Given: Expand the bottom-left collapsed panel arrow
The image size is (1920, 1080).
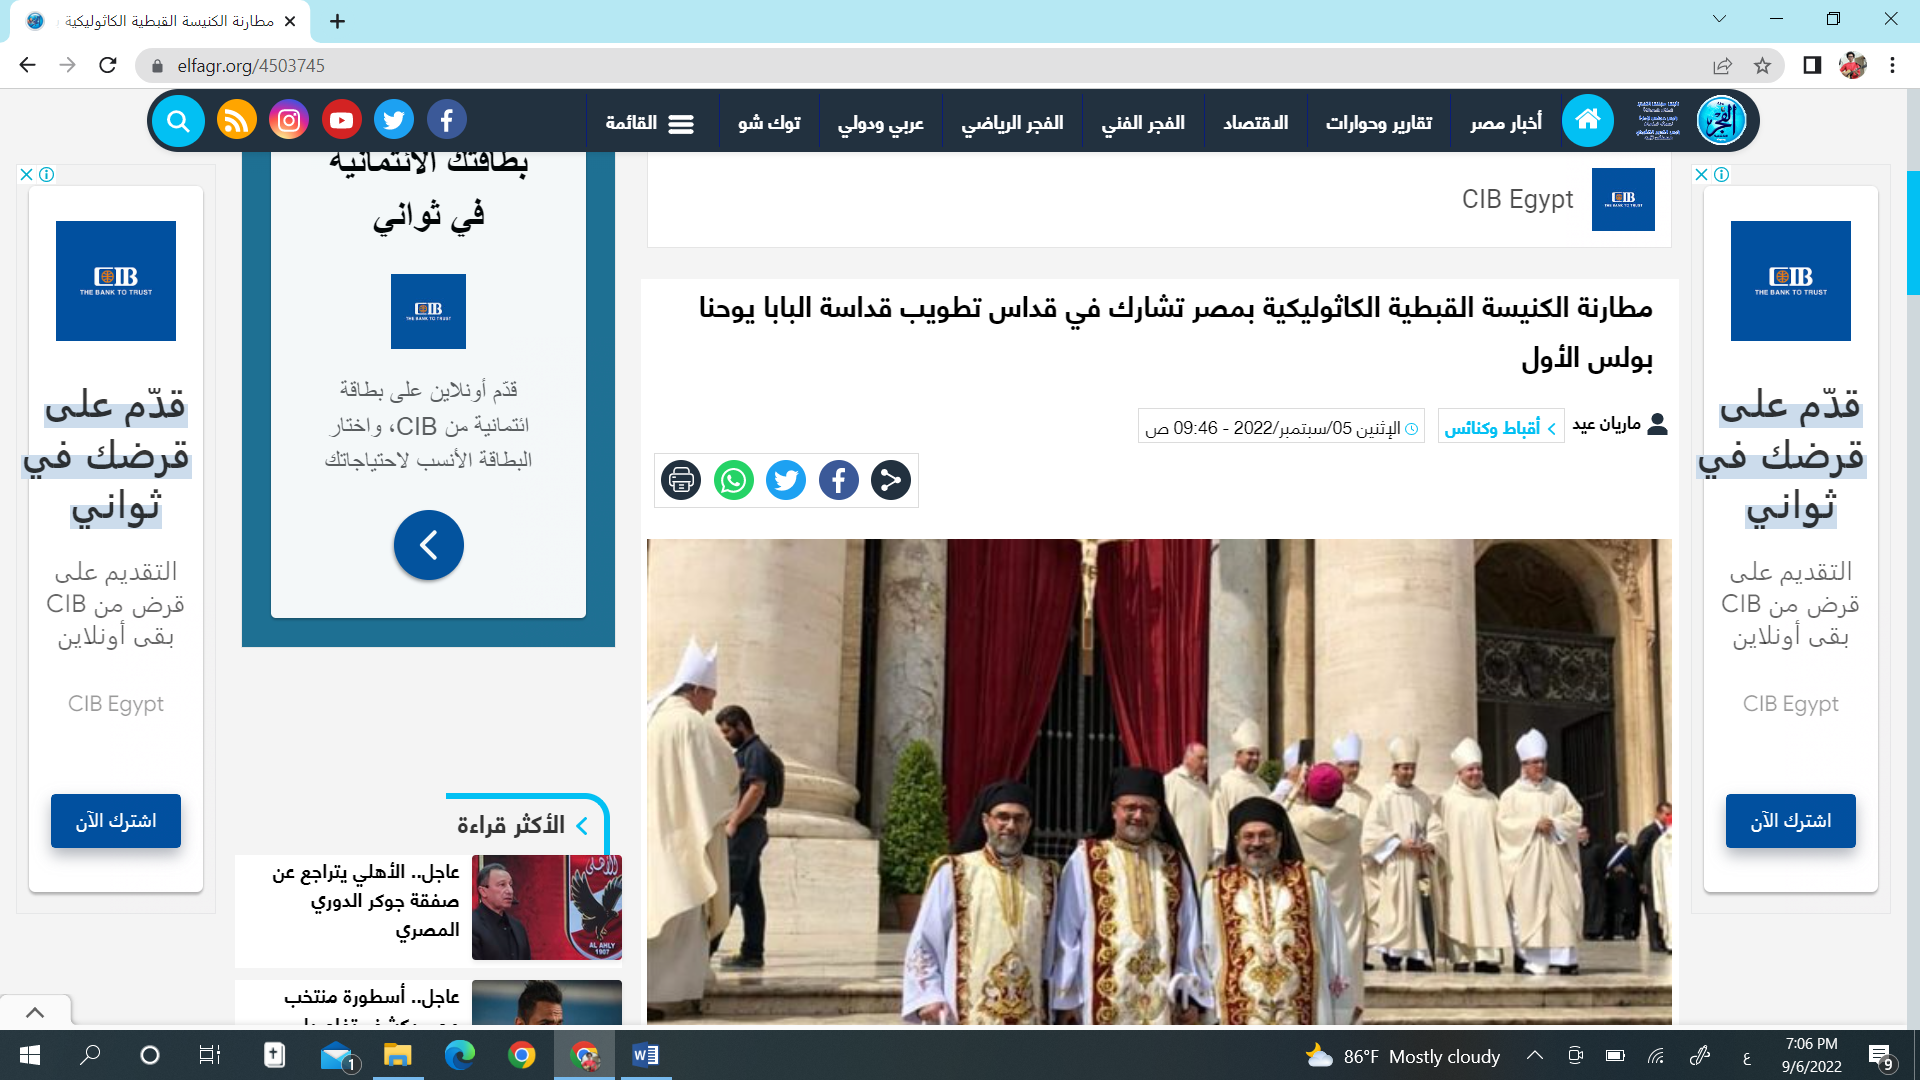Looking at the screenshot, I should pos(35,1012).
